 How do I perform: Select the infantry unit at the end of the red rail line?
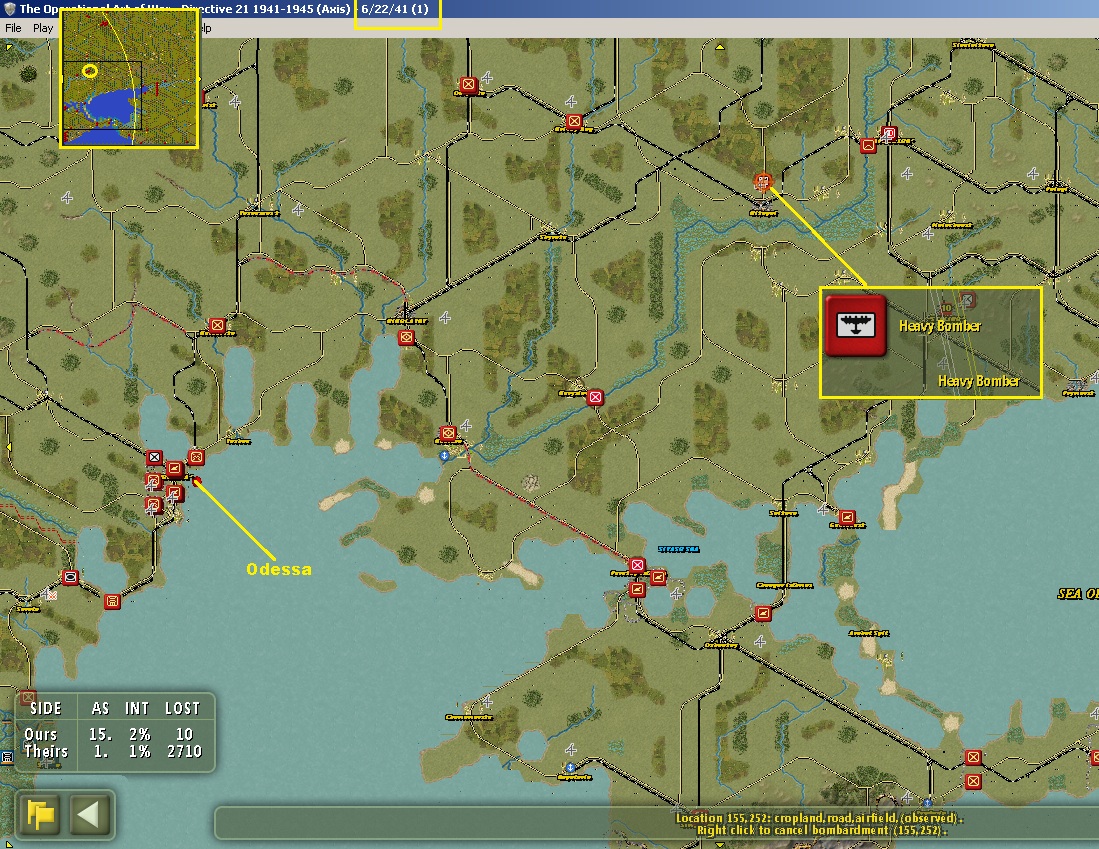pos(637,564)
